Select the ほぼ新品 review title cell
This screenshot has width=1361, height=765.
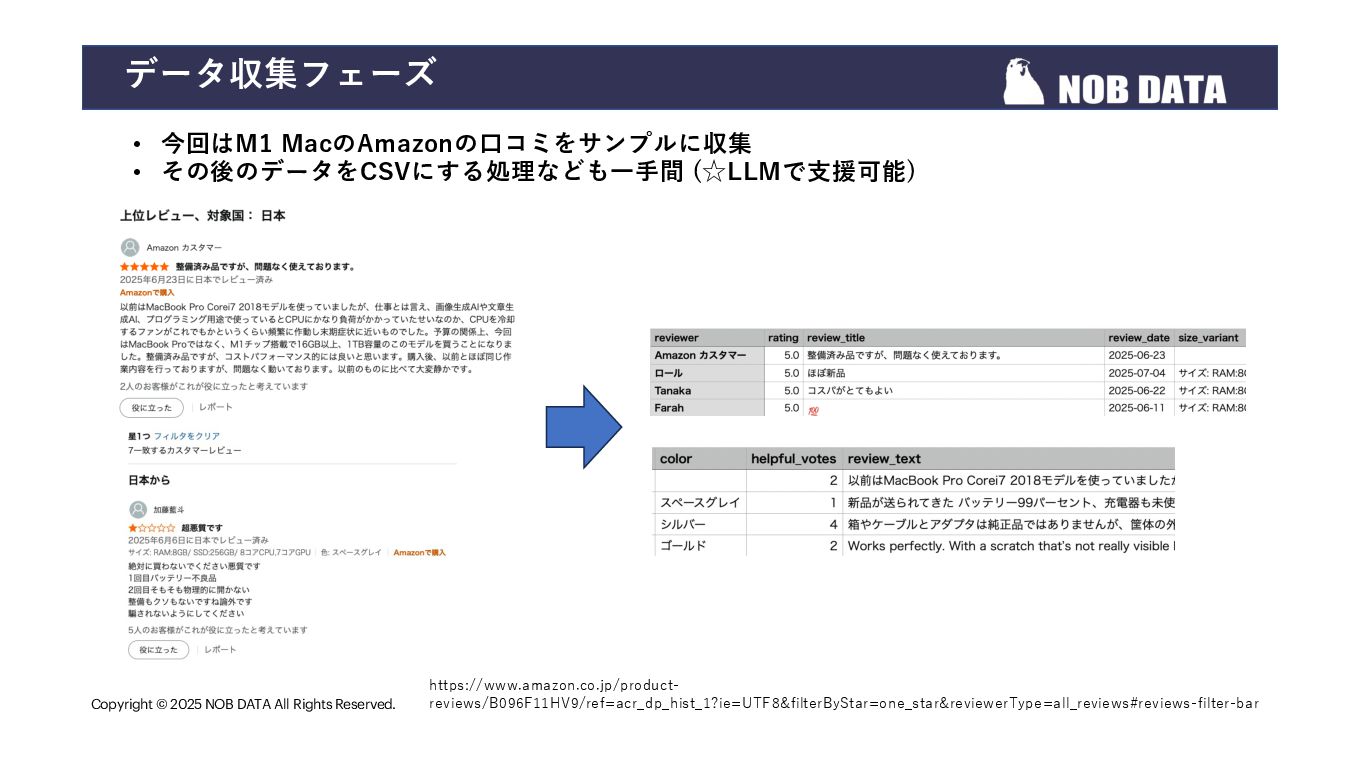(954, 373)
